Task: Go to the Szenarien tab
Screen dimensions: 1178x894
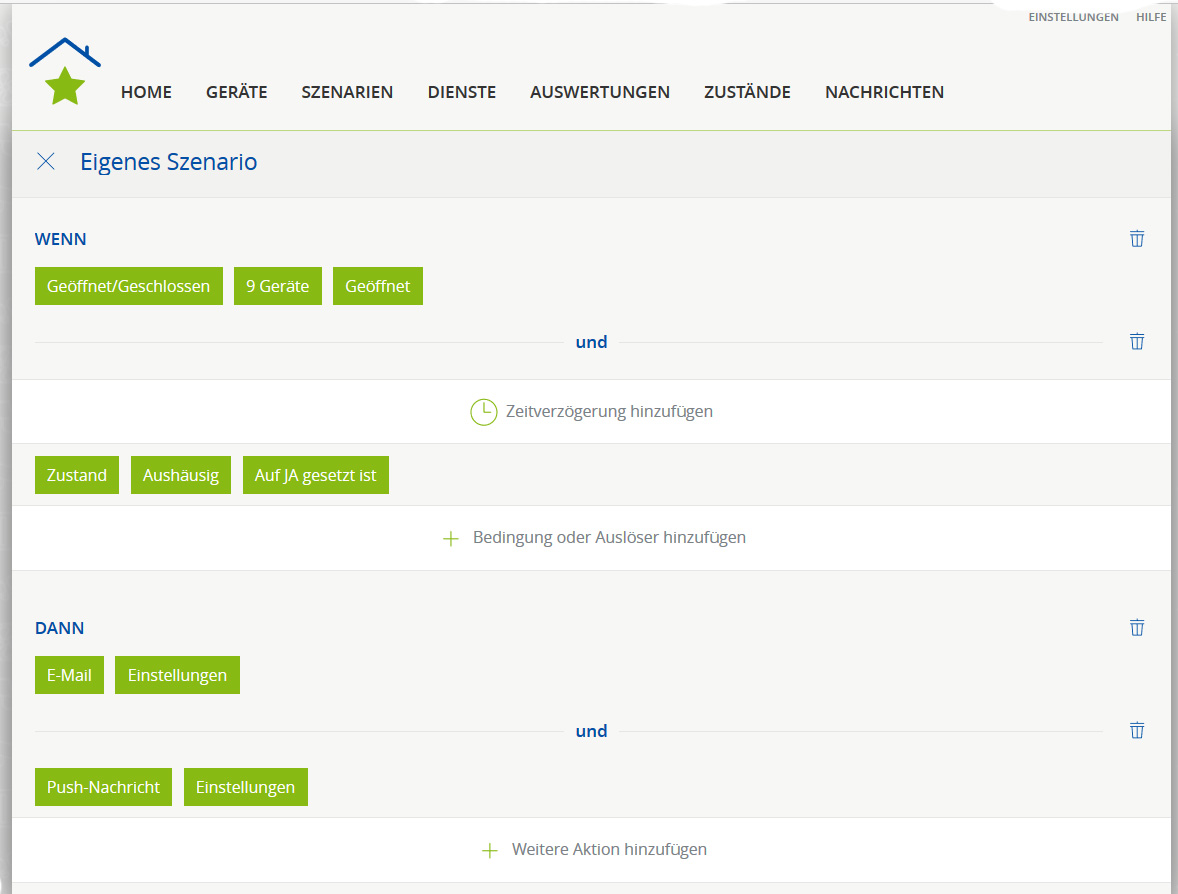Action: [x=347, y=92]
